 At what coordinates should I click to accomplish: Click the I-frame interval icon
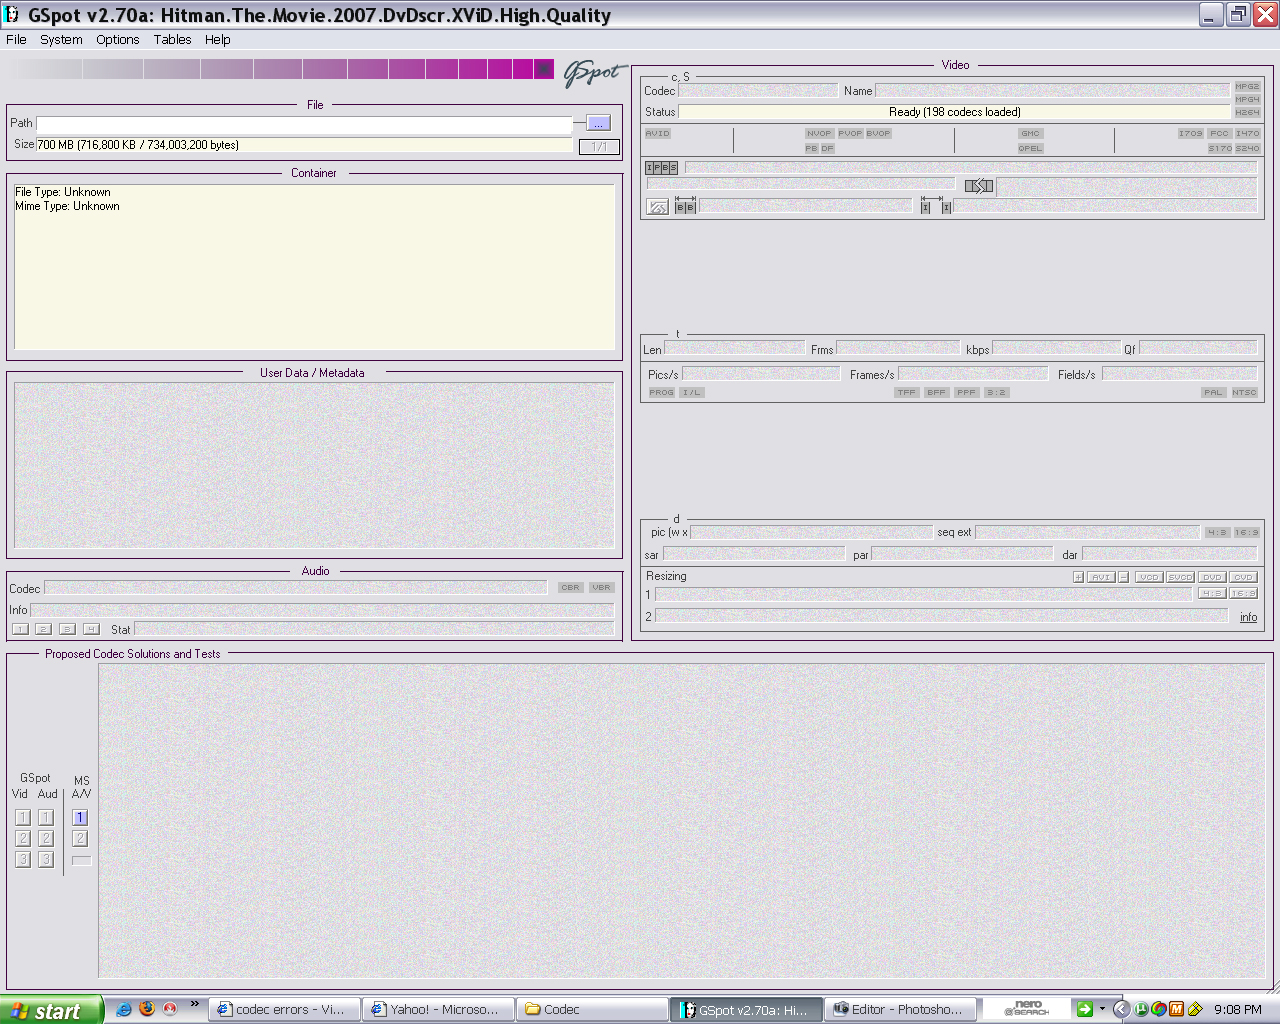pos(935,206)
